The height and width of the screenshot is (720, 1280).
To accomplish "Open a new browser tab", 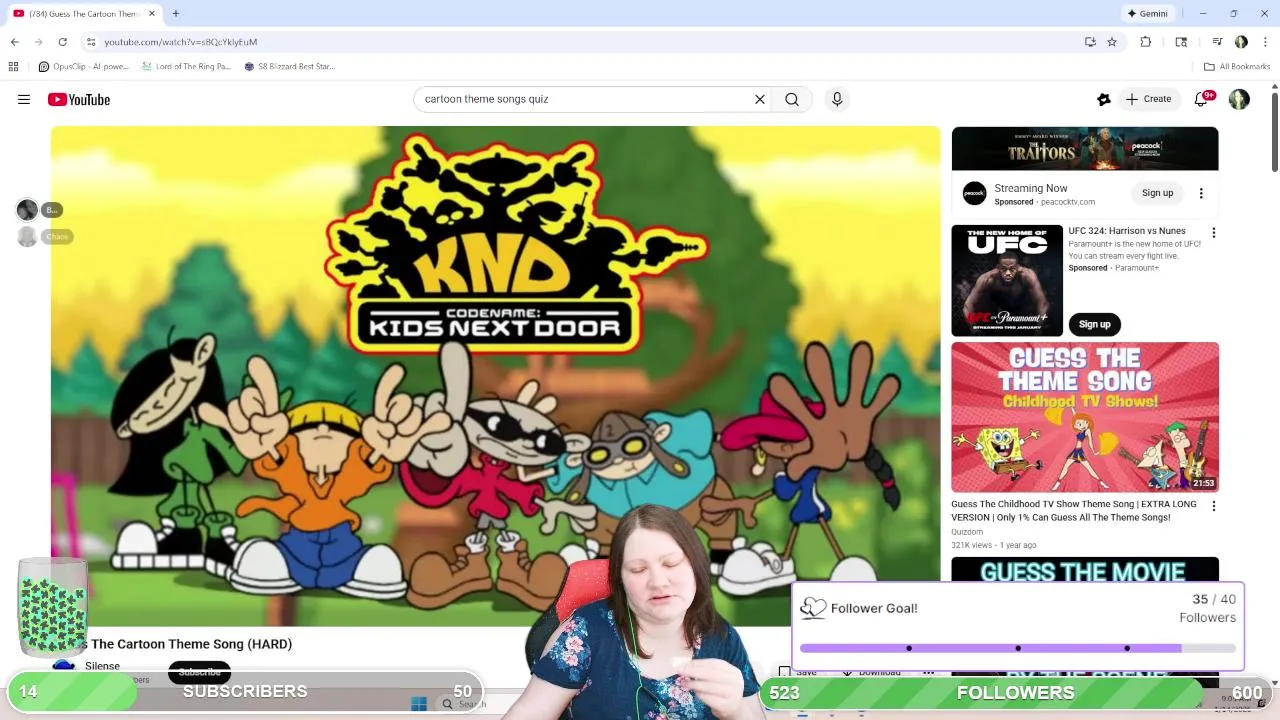I will (x=175, y=13).
